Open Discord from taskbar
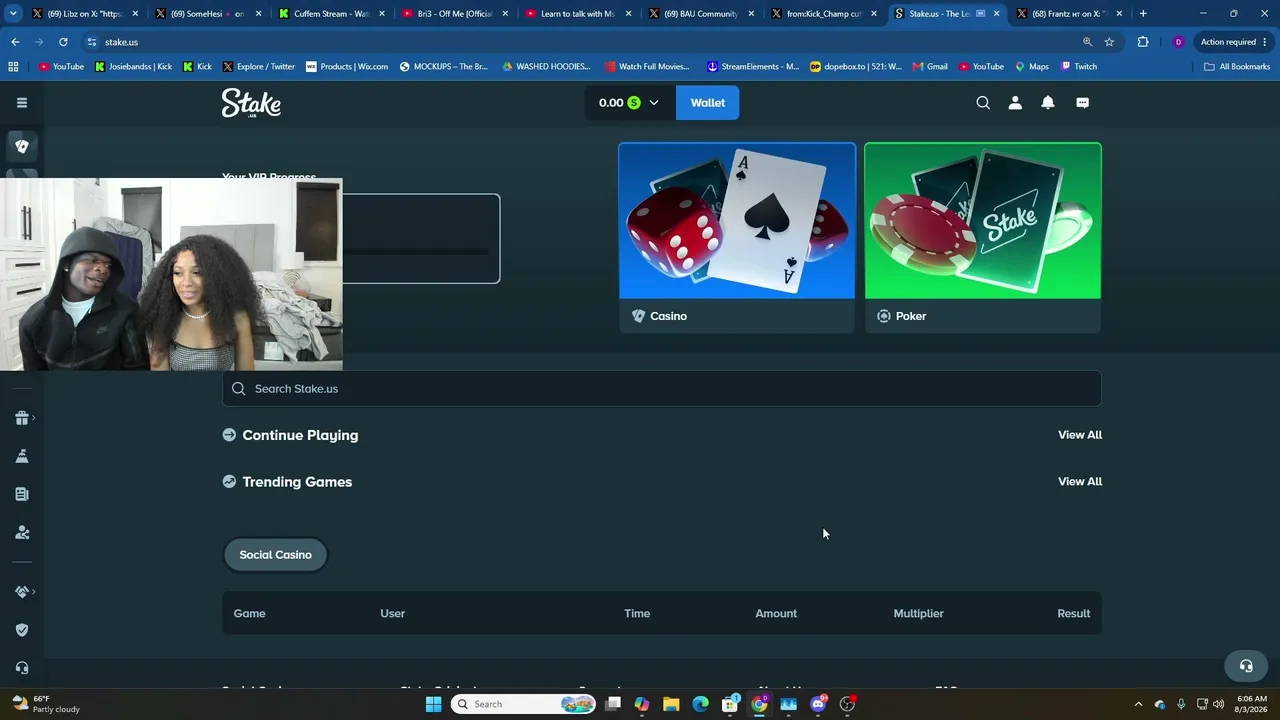This screenshot has height=720, width=1280. 818,704
